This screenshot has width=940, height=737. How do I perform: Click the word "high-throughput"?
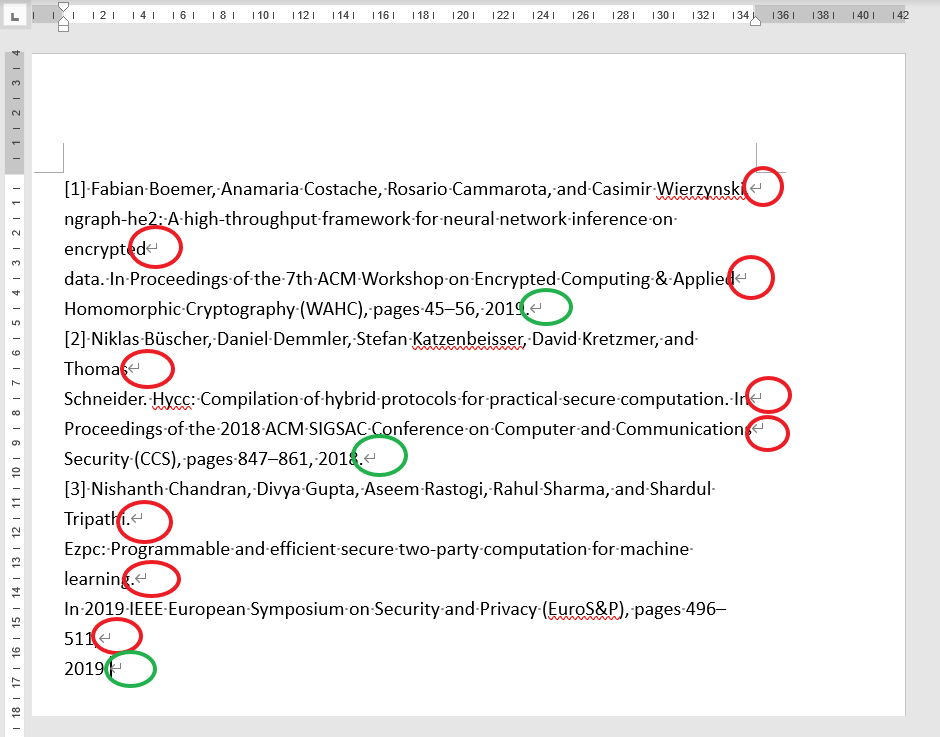click(251, 219)
